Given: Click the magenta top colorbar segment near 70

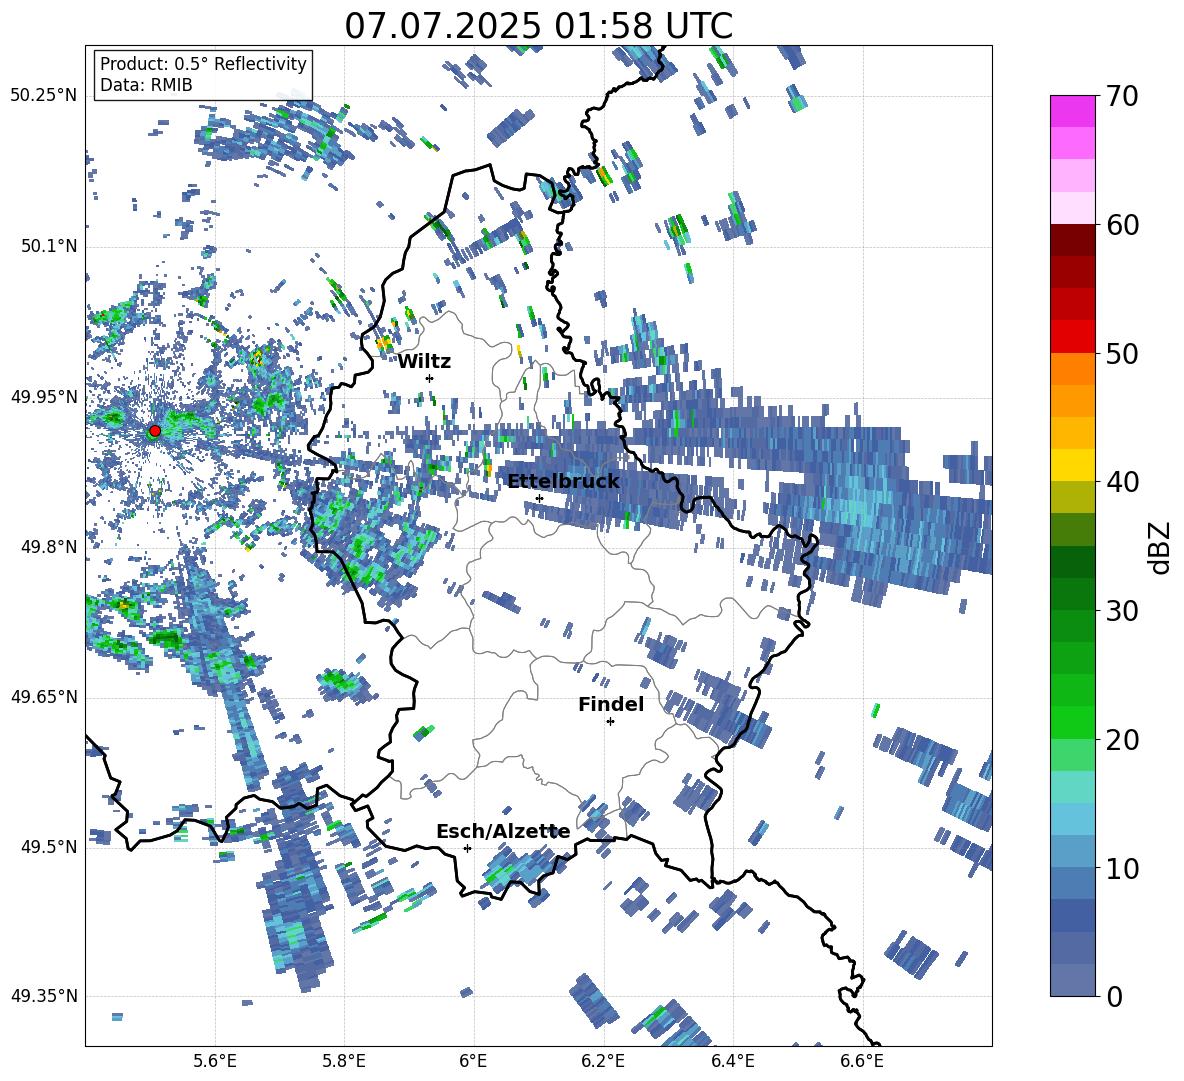Looking at the screenshot, I should 1073,112.
